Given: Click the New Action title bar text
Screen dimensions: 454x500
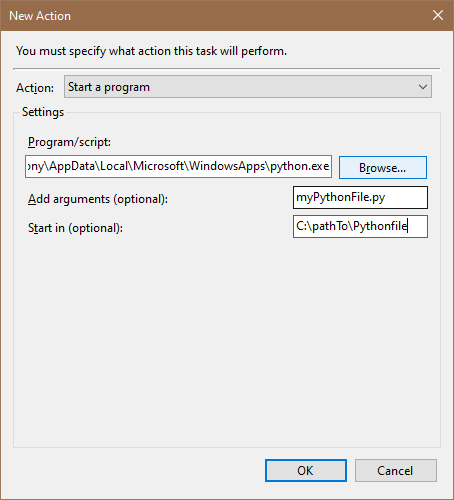Looking at the screenshot, I should [x=40, y=16].
